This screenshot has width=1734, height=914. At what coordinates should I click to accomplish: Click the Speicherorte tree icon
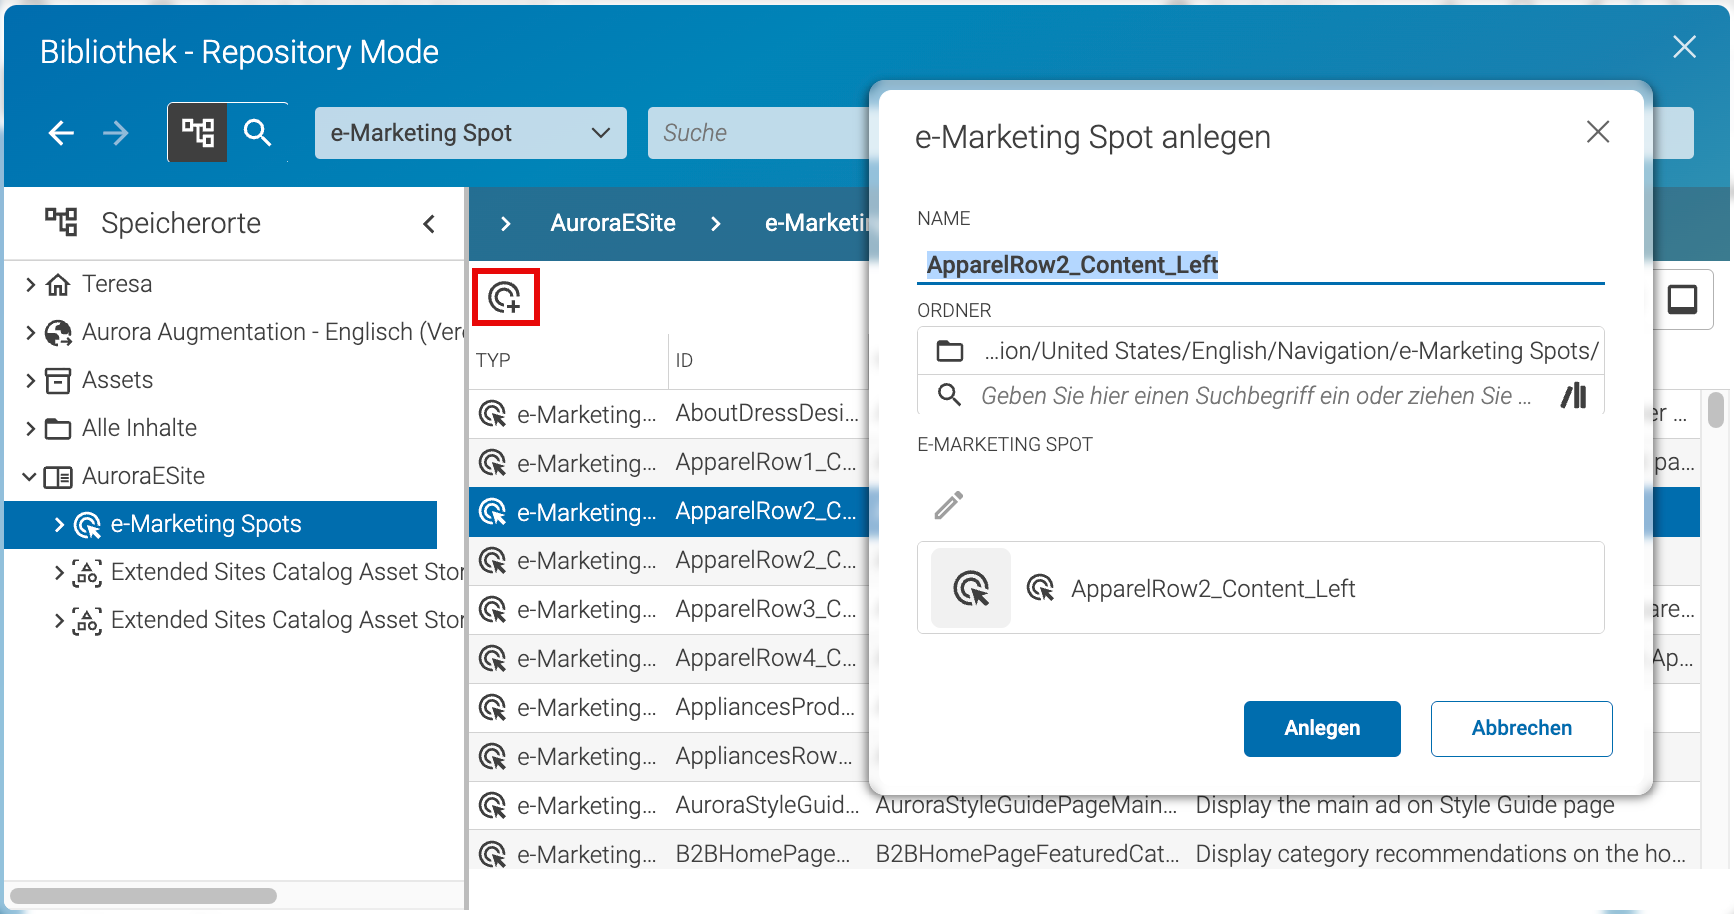tap(61, 222)
